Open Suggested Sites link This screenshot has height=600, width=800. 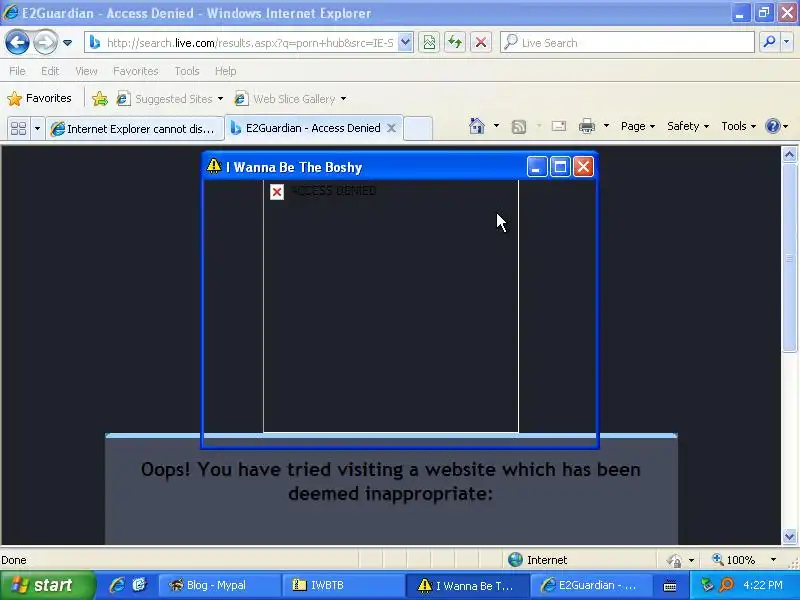click(x=164, y=98)
